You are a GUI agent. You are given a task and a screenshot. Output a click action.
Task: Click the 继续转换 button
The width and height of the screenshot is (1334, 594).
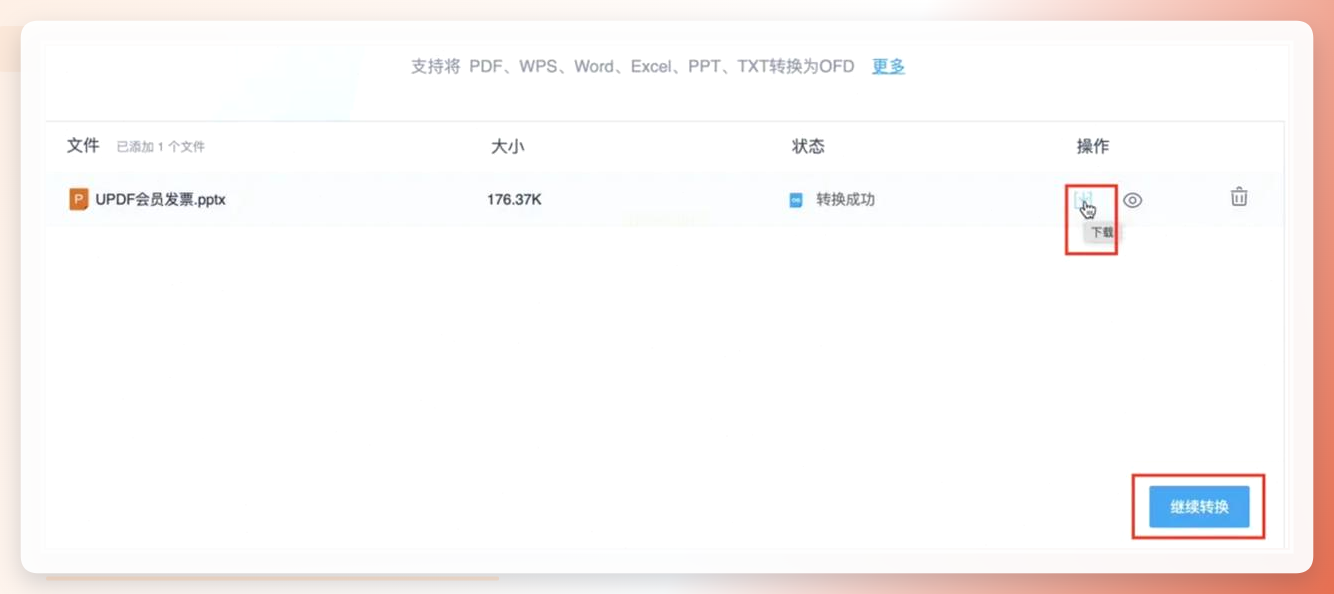pyautogui.click(x=1199, y=507)
